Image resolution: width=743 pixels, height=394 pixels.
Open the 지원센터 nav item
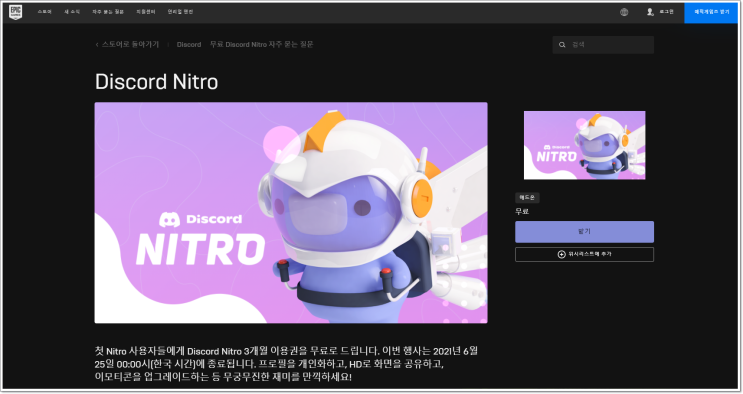145,12
